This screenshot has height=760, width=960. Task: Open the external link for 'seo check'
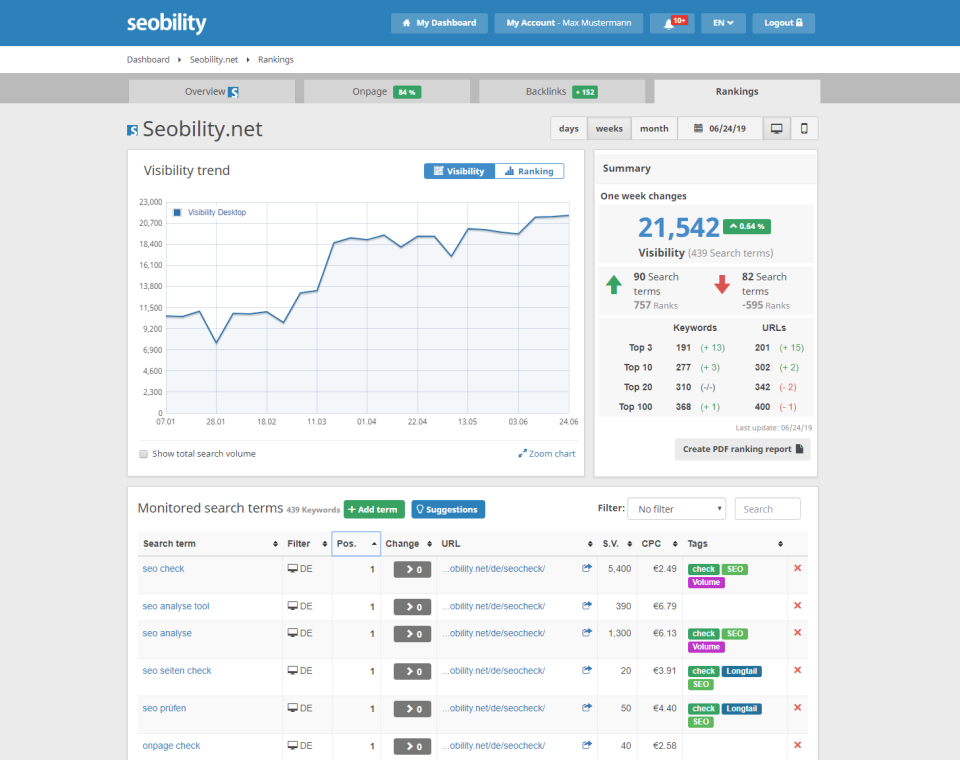pos(587,568)
